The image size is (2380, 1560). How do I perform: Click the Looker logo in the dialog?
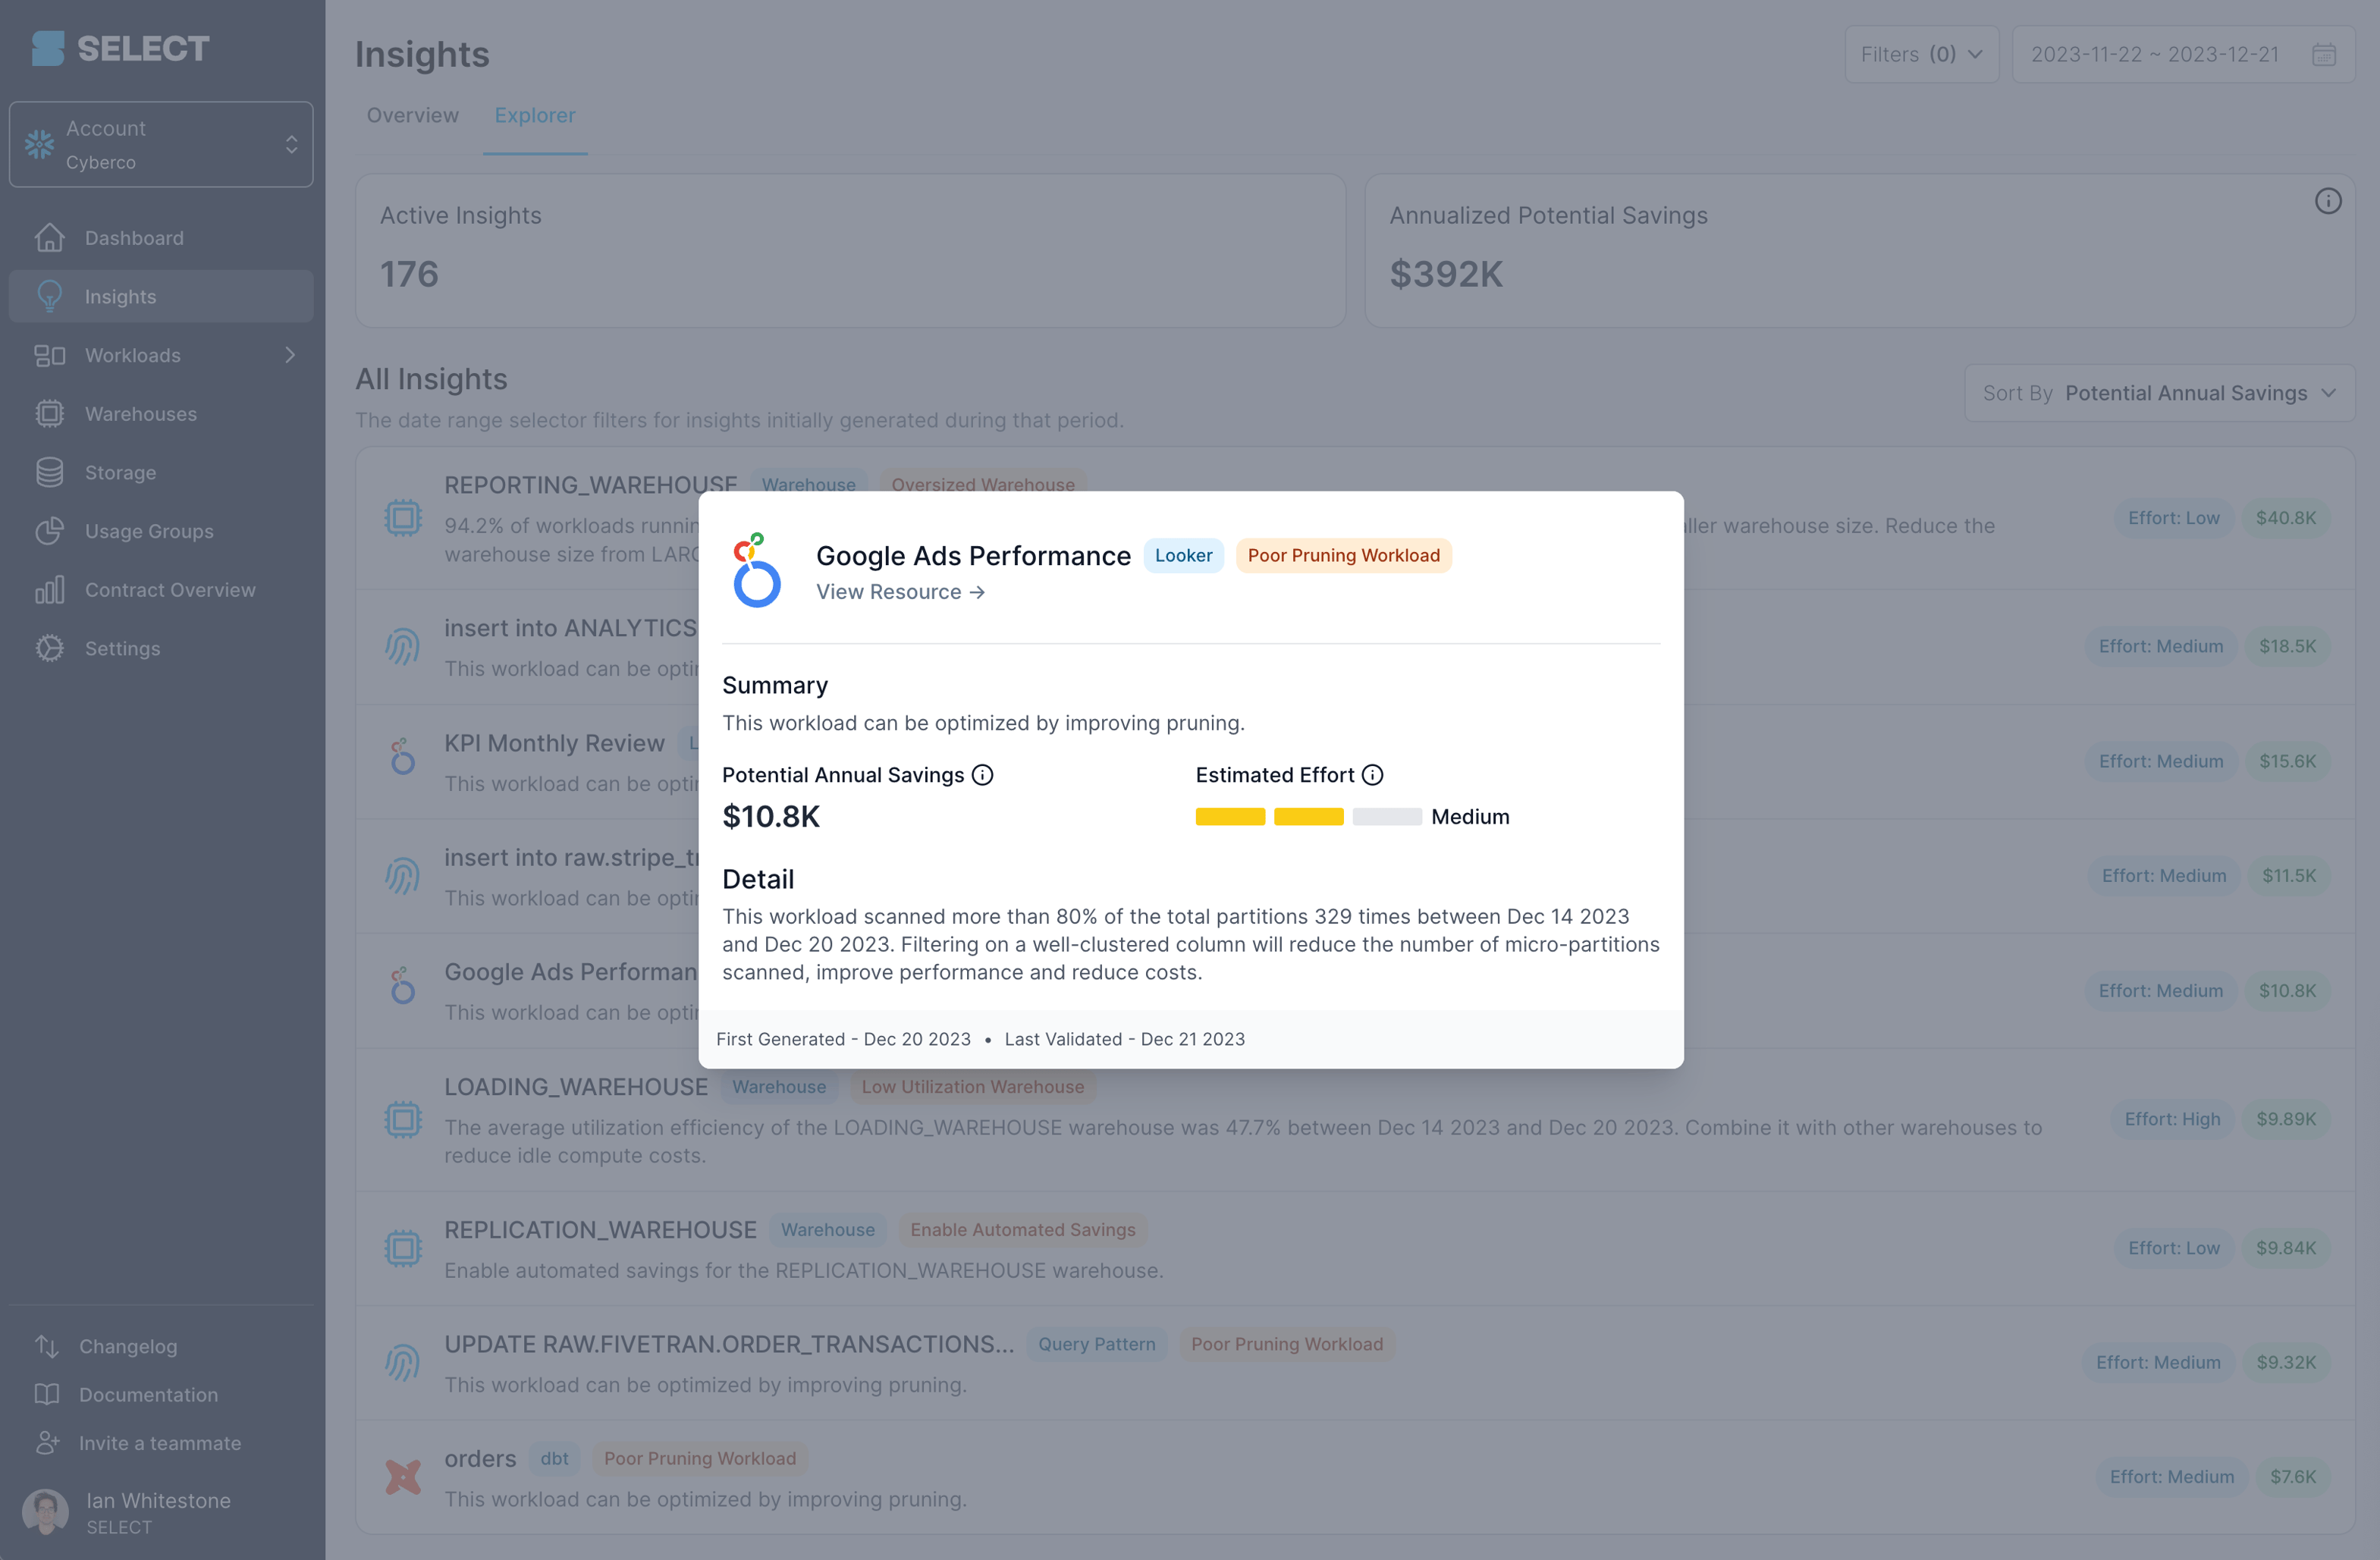pyautogui.click(x=756, y=569)
